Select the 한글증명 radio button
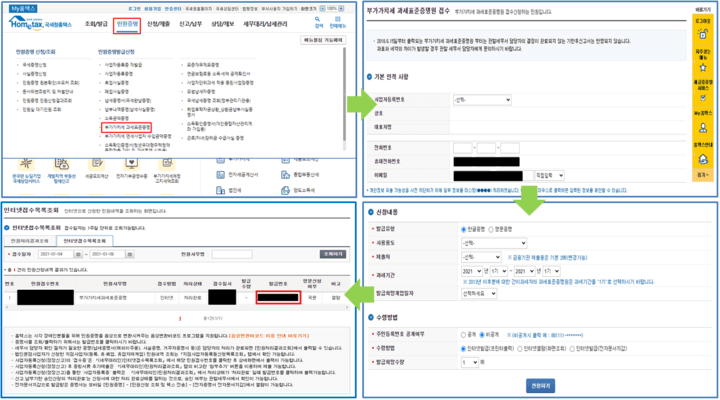Viewport: 720px width, 400px height. 463,229
